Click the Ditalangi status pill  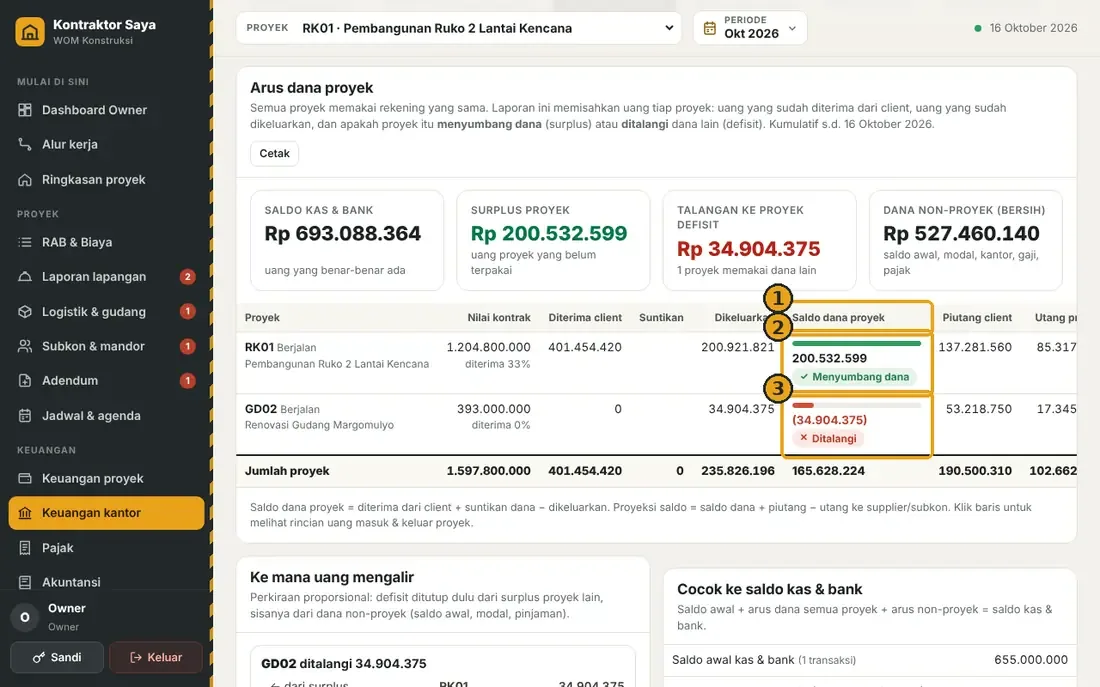(x=829, y=439)
